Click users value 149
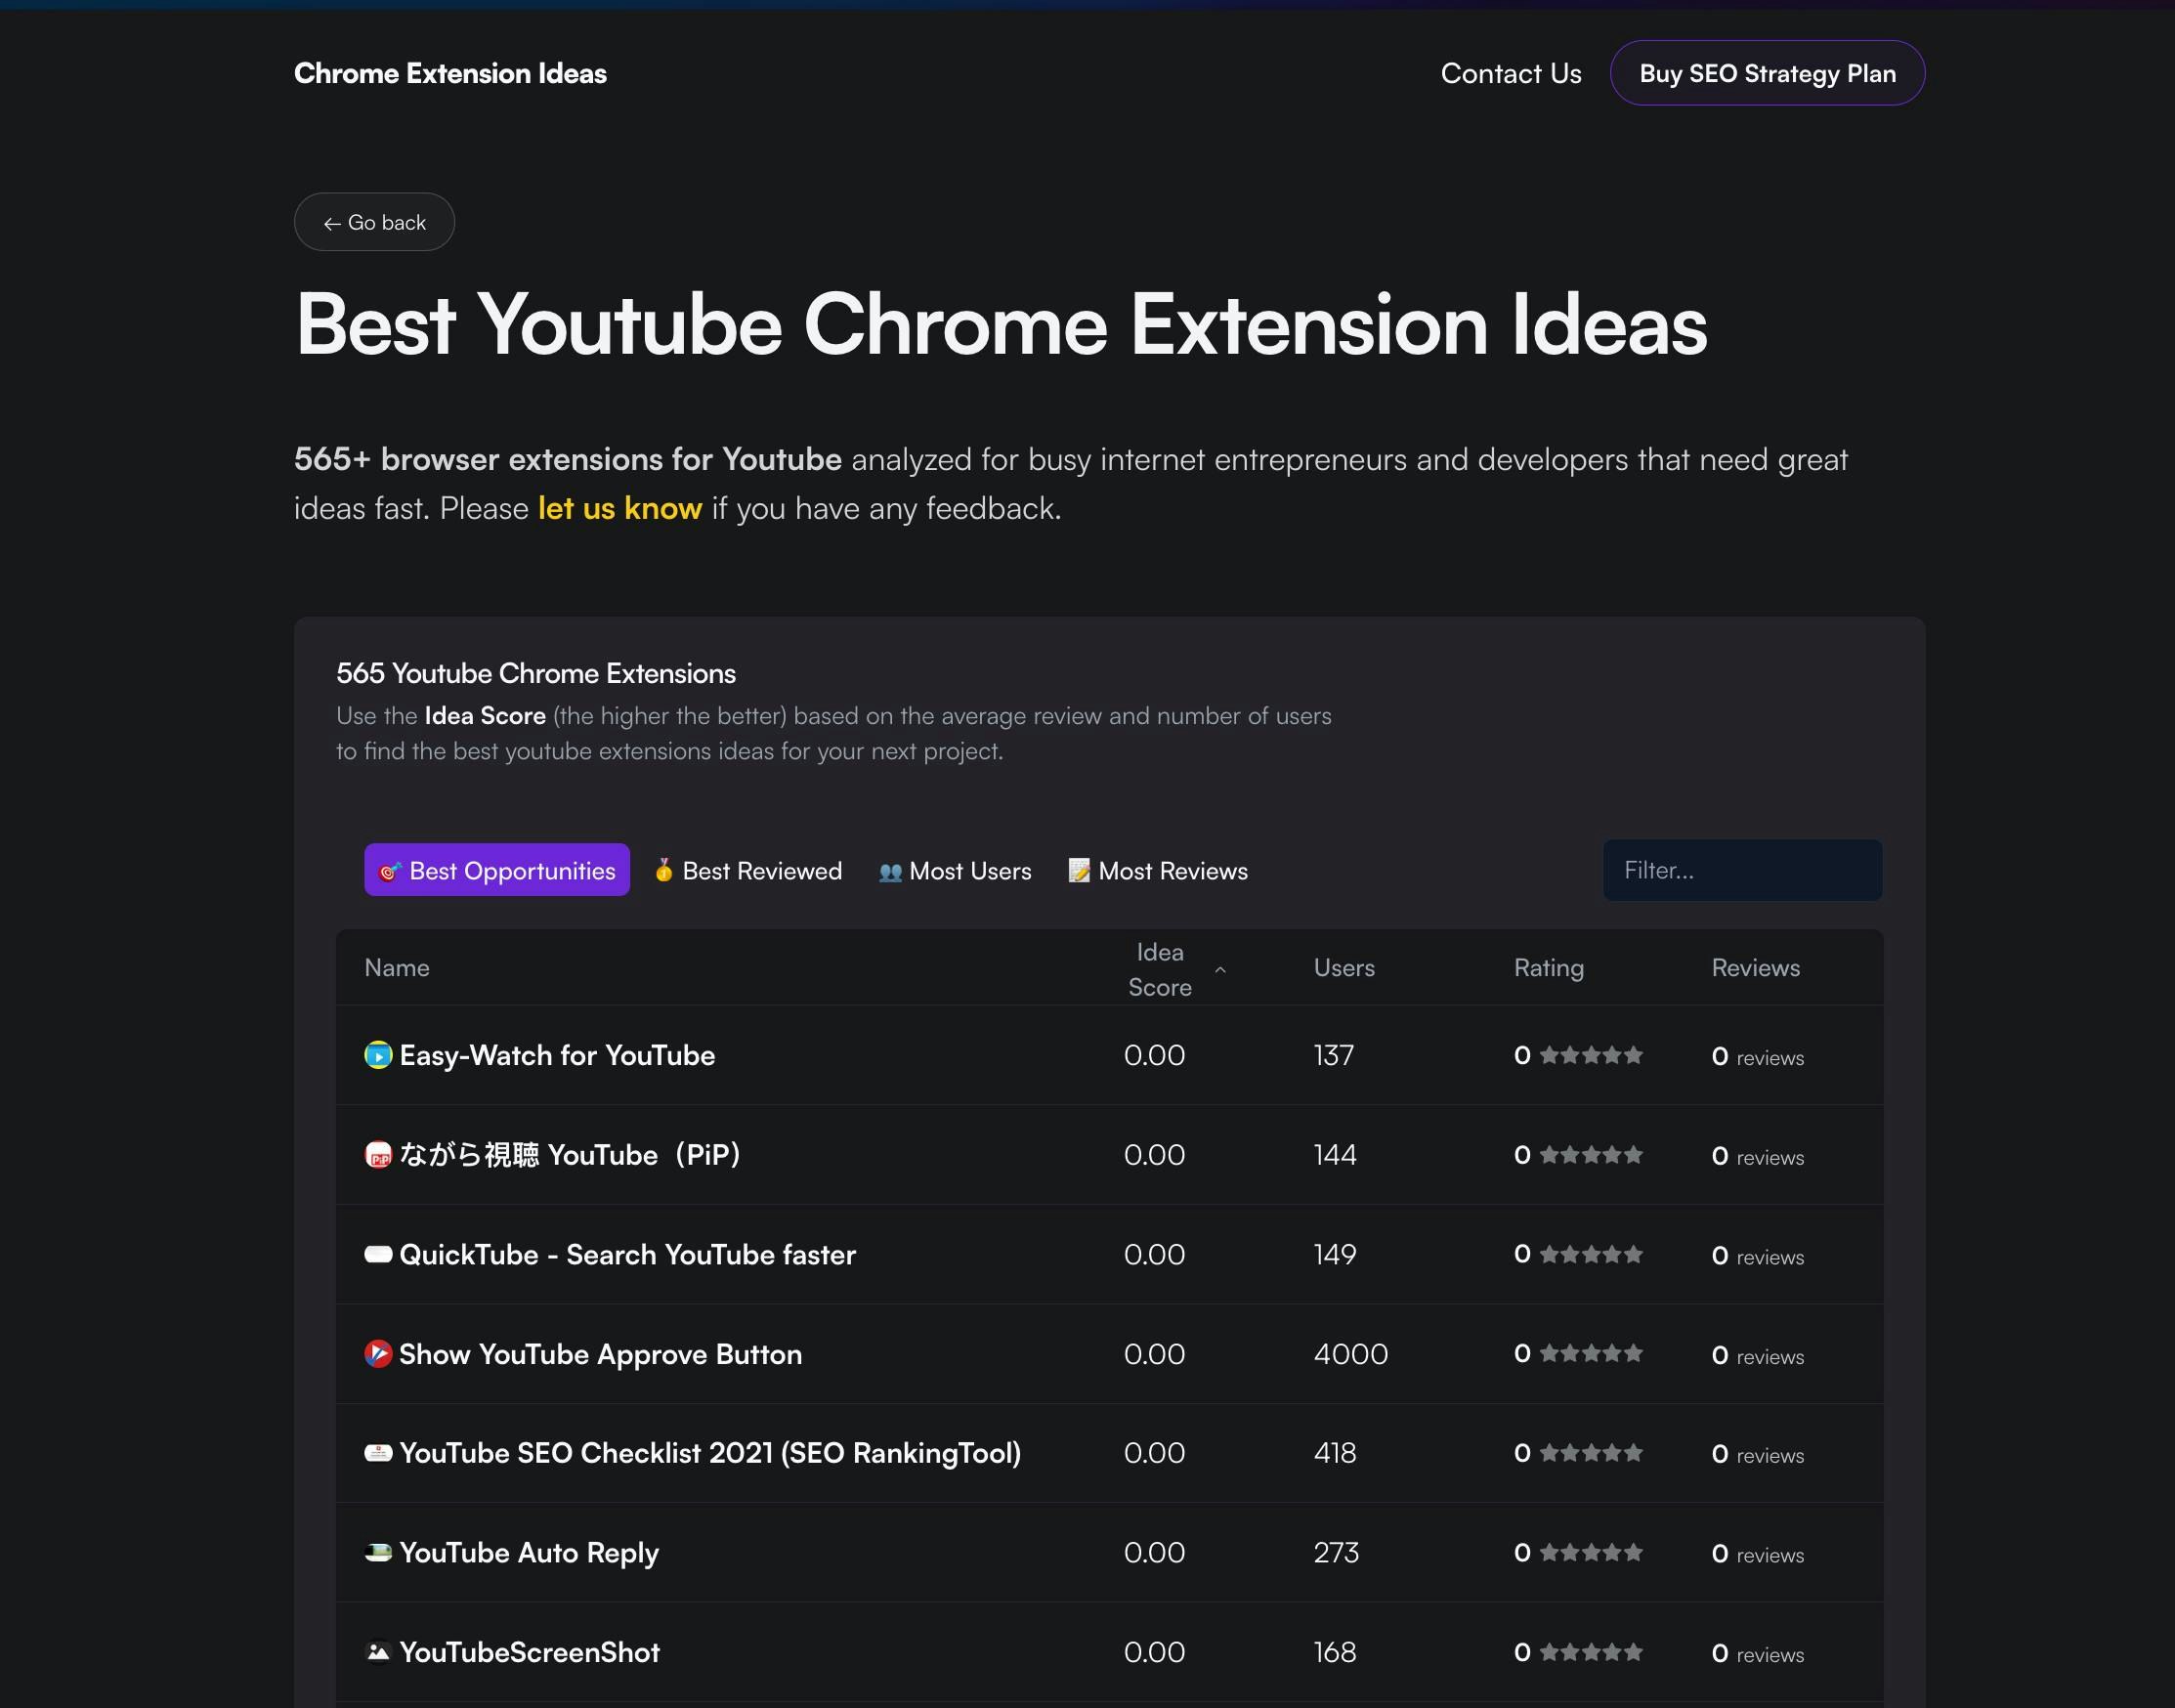 [x=1335, y=1254]
